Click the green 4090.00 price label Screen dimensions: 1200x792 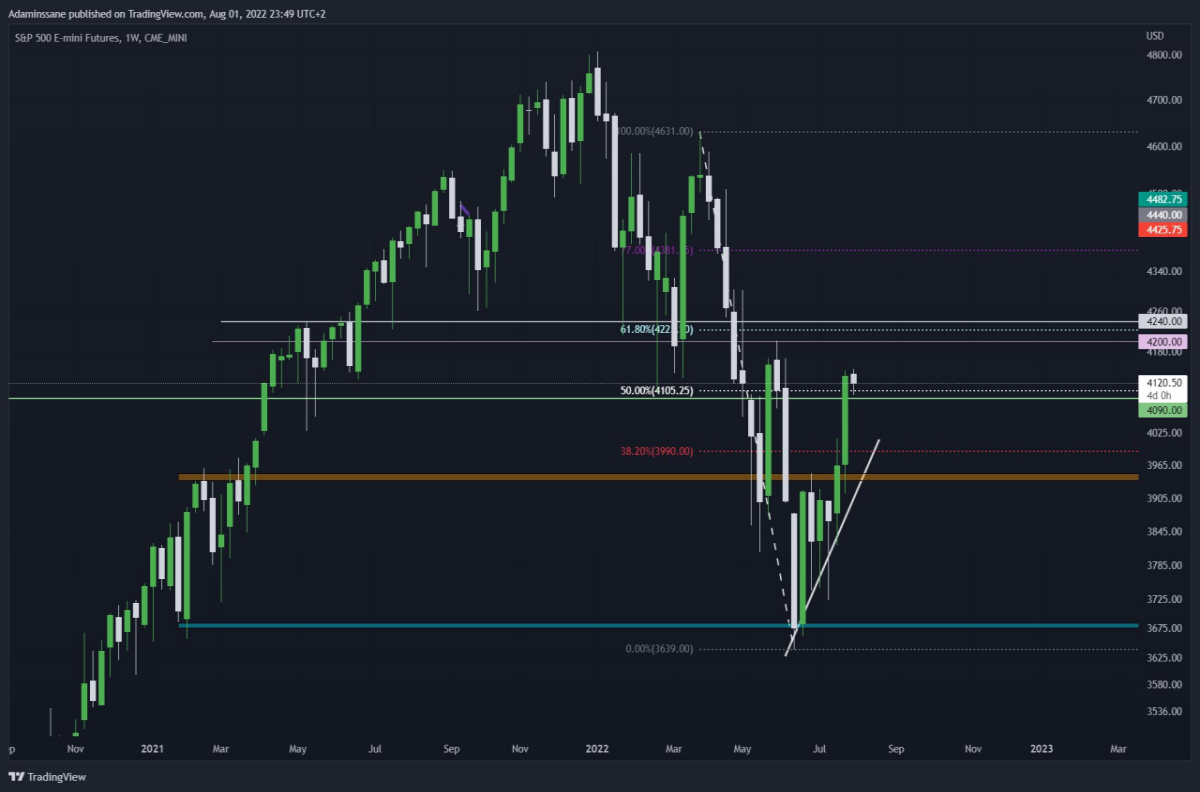point(1162,410)
